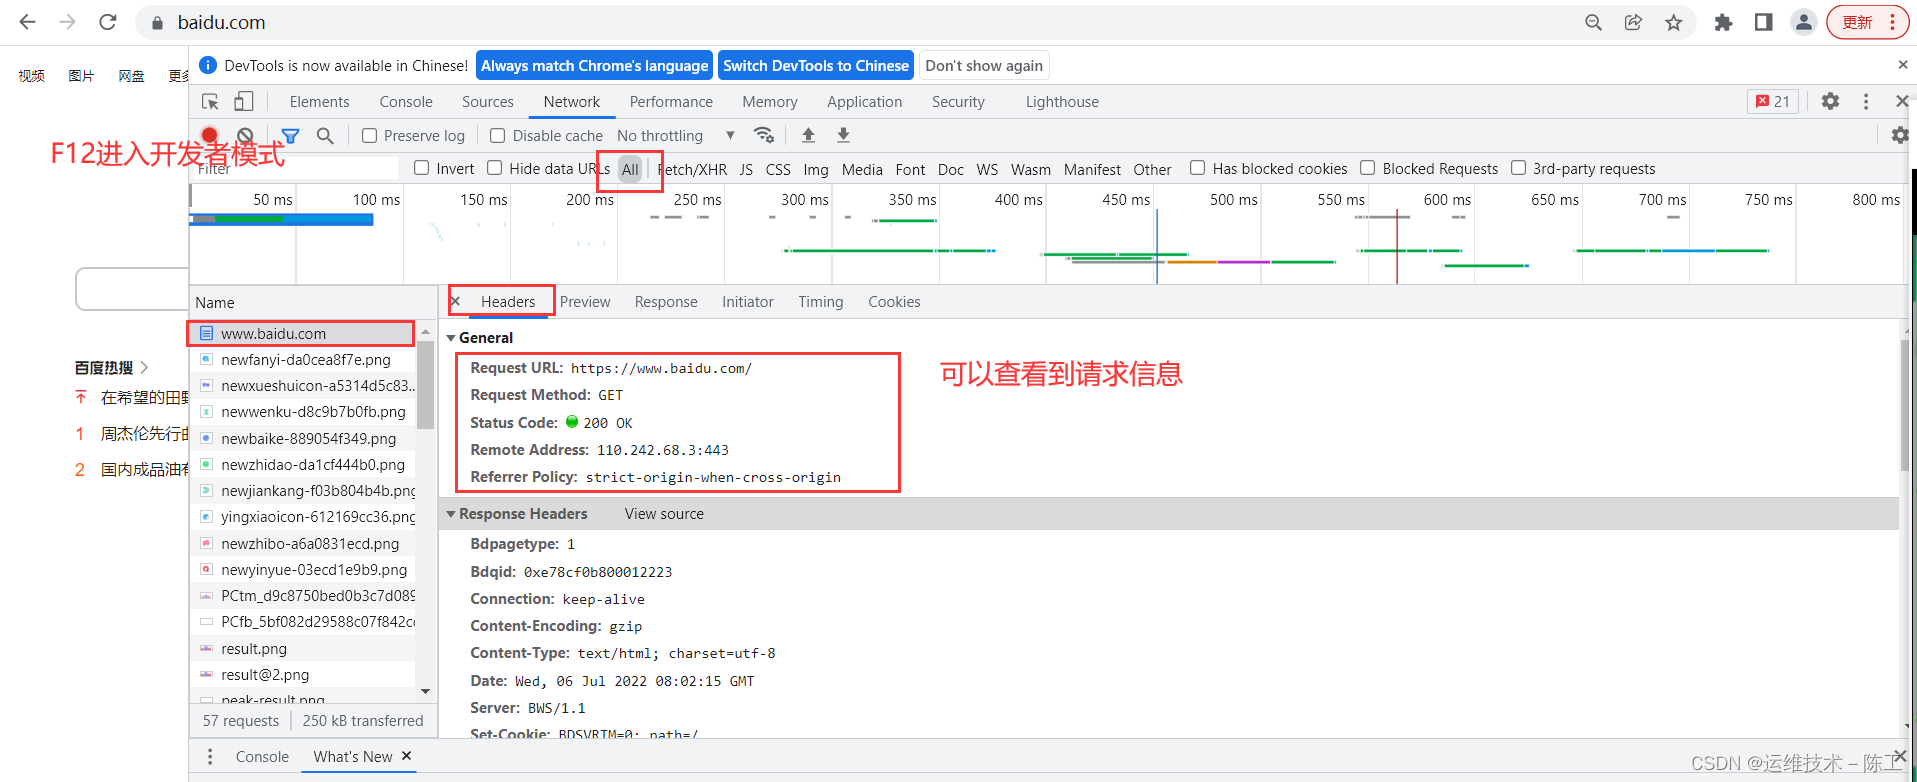The image size is (1917, 782).
Task: Open the drawer three-dot menu
Action: point(210,756)
